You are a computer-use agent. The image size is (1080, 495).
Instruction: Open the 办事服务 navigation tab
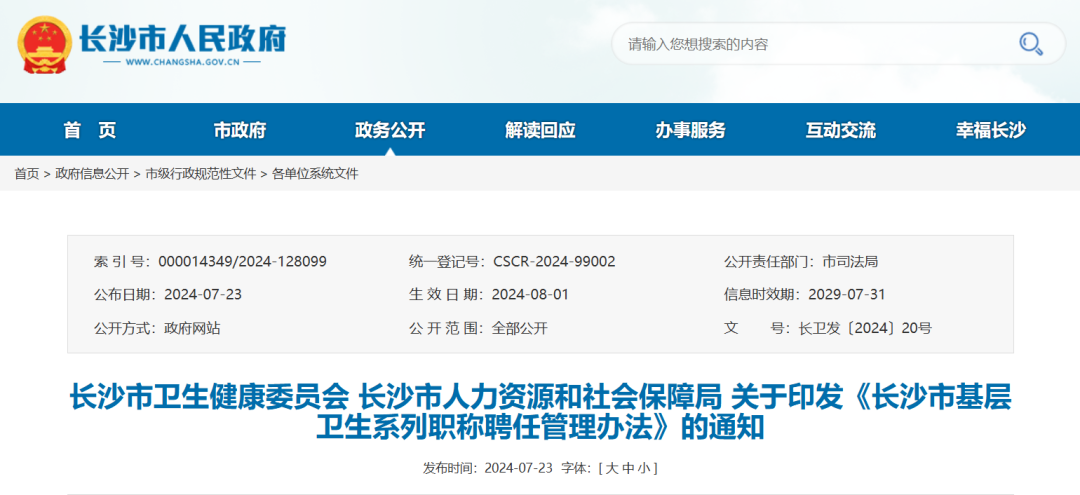[690, 129]
